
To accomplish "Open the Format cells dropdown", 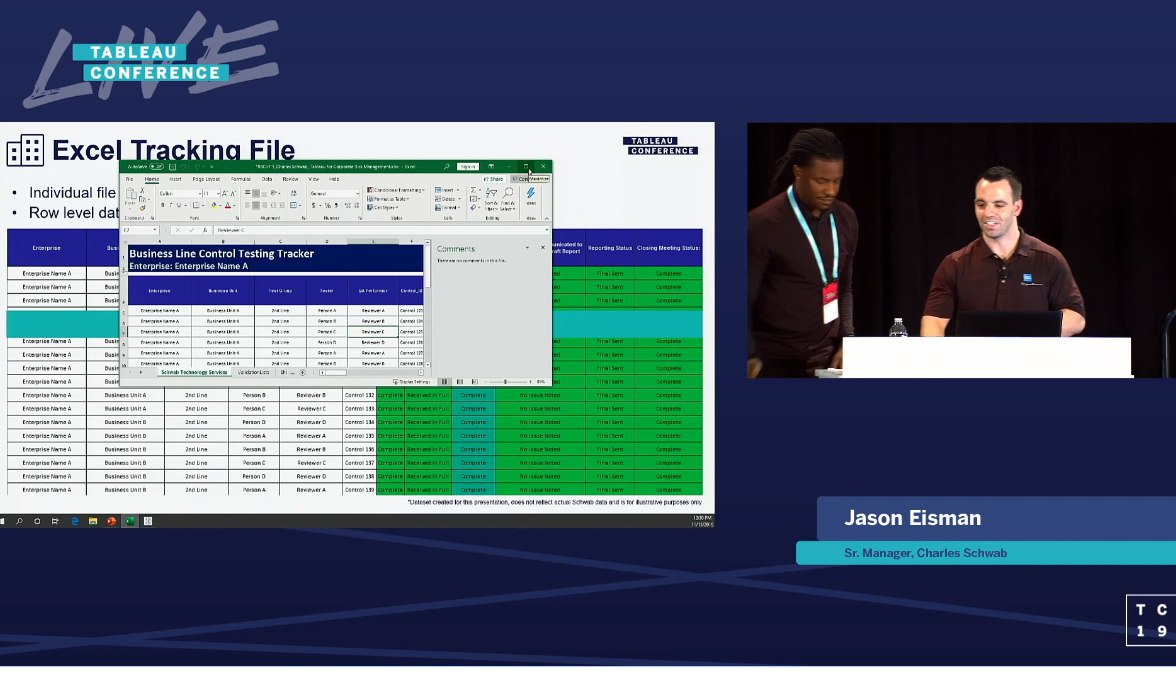I will (x=447, y=208).
